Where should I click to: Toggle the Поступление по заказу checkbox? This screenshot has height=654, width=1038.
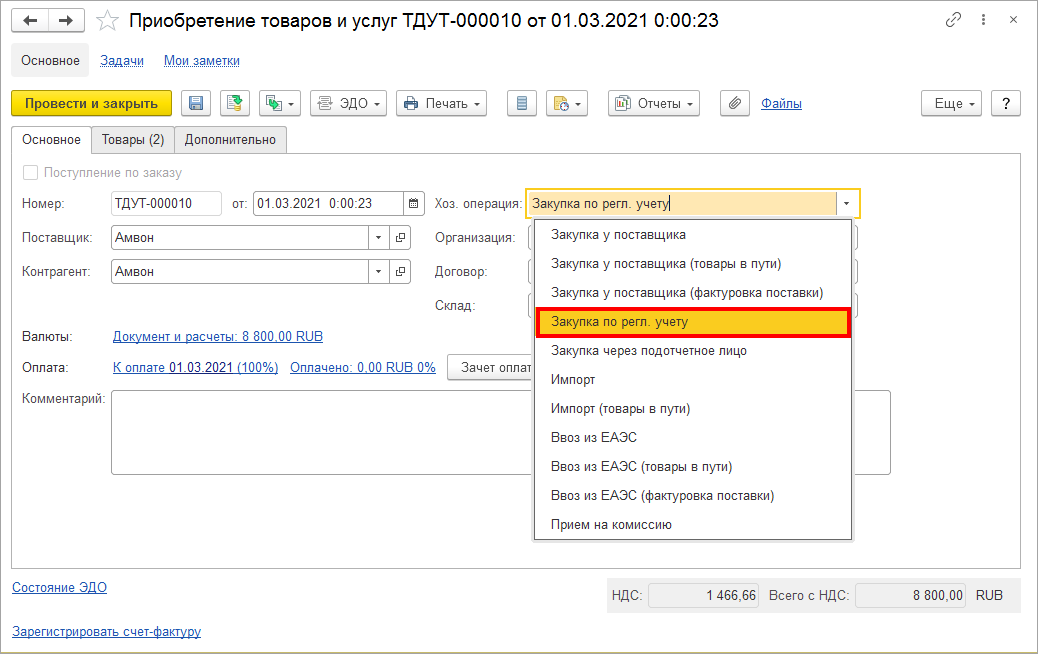point(30,173)
